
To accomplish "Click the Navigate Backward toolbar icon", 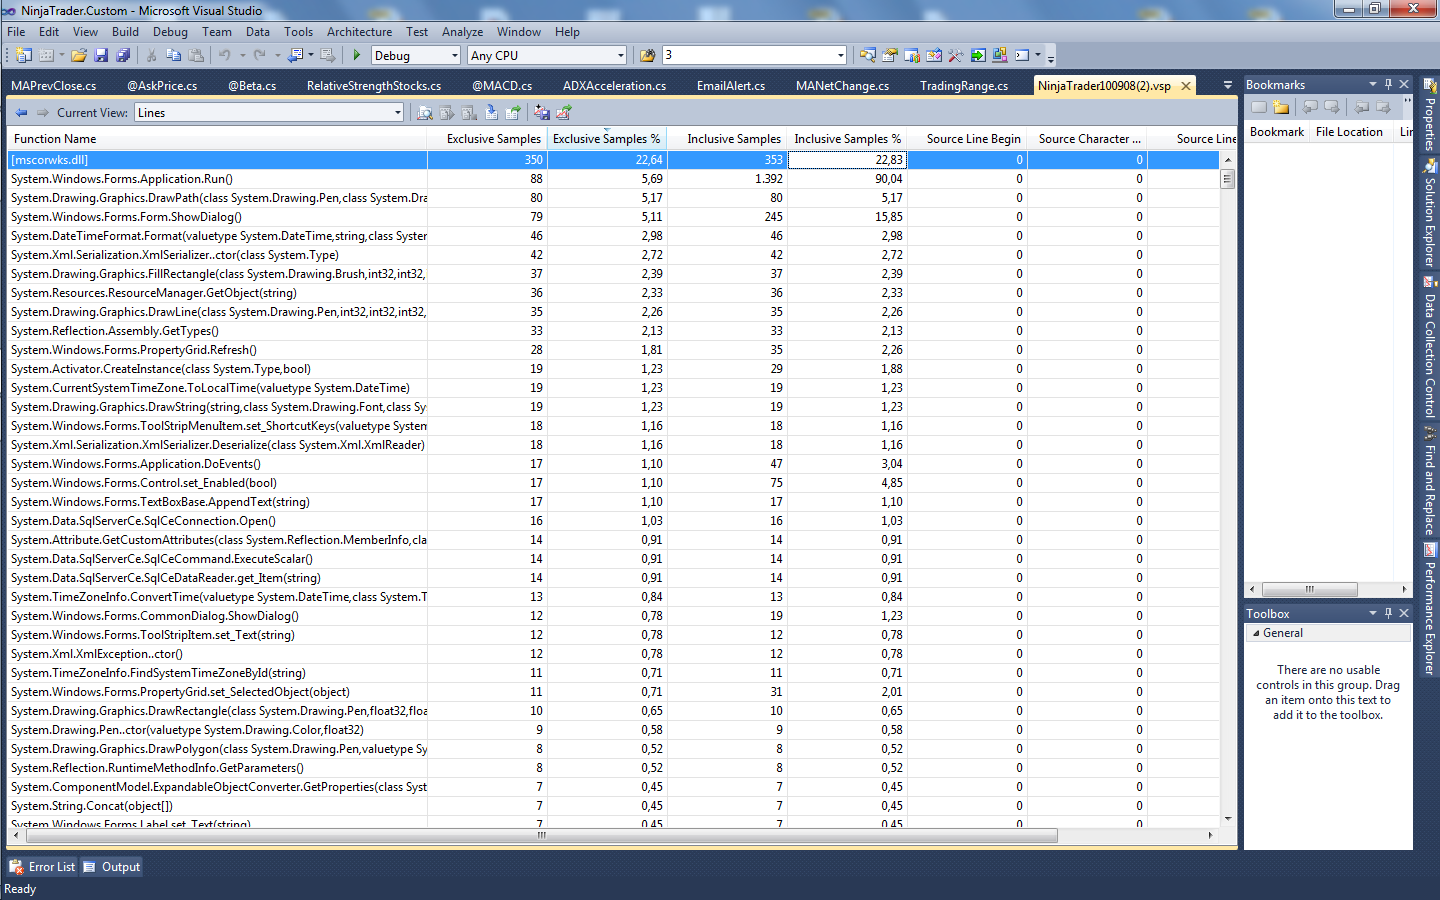I will [296, 56].
